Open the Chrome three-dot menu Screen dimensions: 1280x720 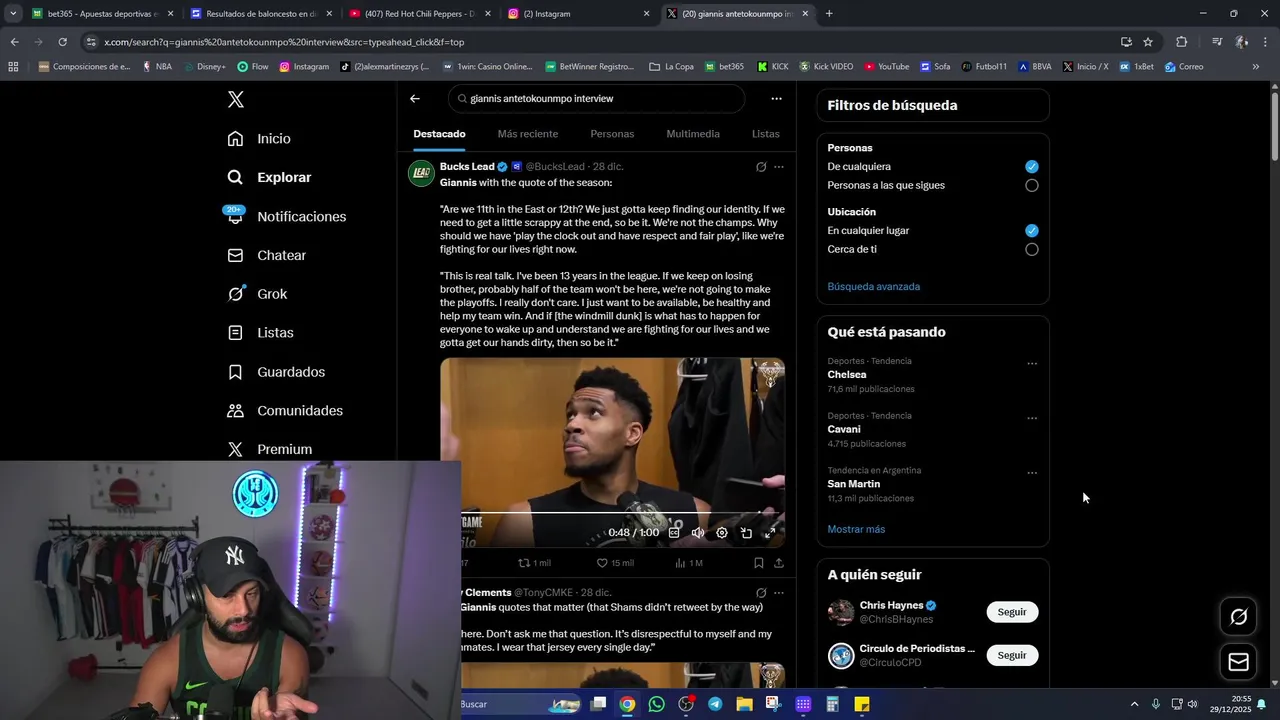click(x=1267, y=42)
